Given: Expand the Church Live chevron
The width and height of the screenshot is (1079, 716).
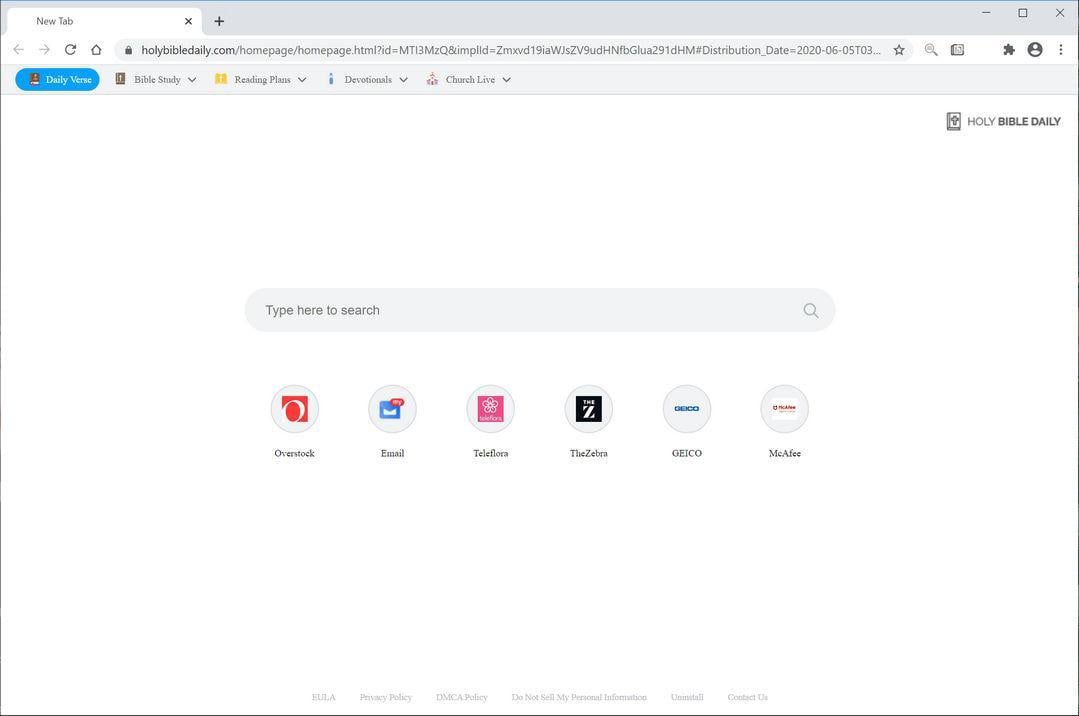Looking at the screenshot, I should click(x=506, y=80).
